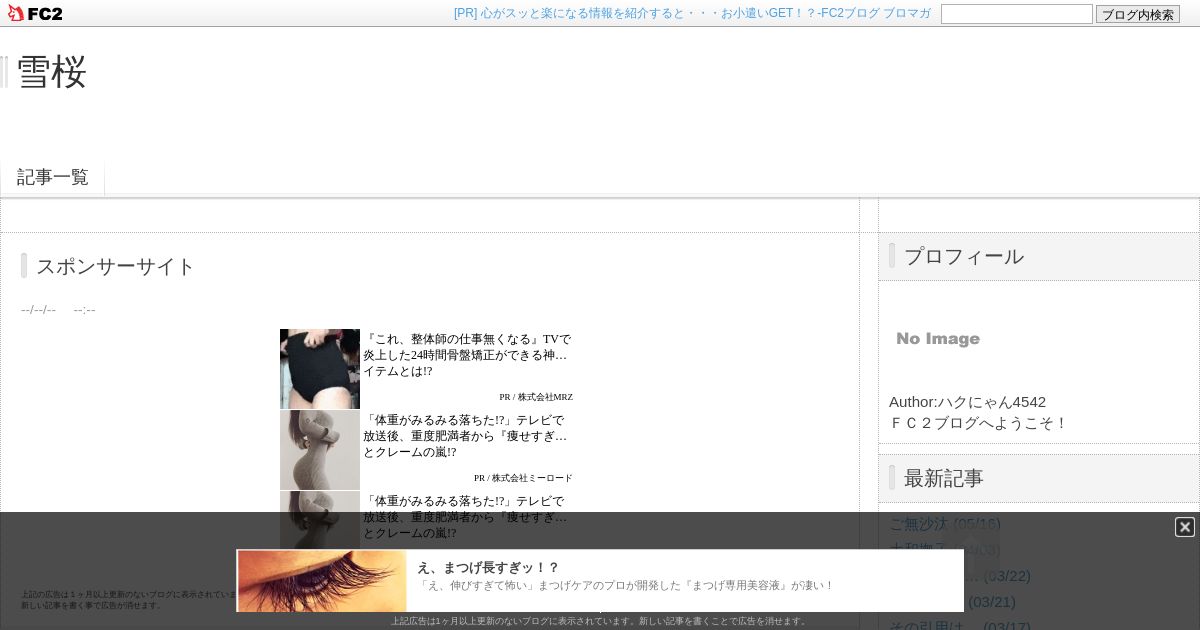
Task: Focus the blog search input field
Action: pyautogui.click(x=1017, y=14)
